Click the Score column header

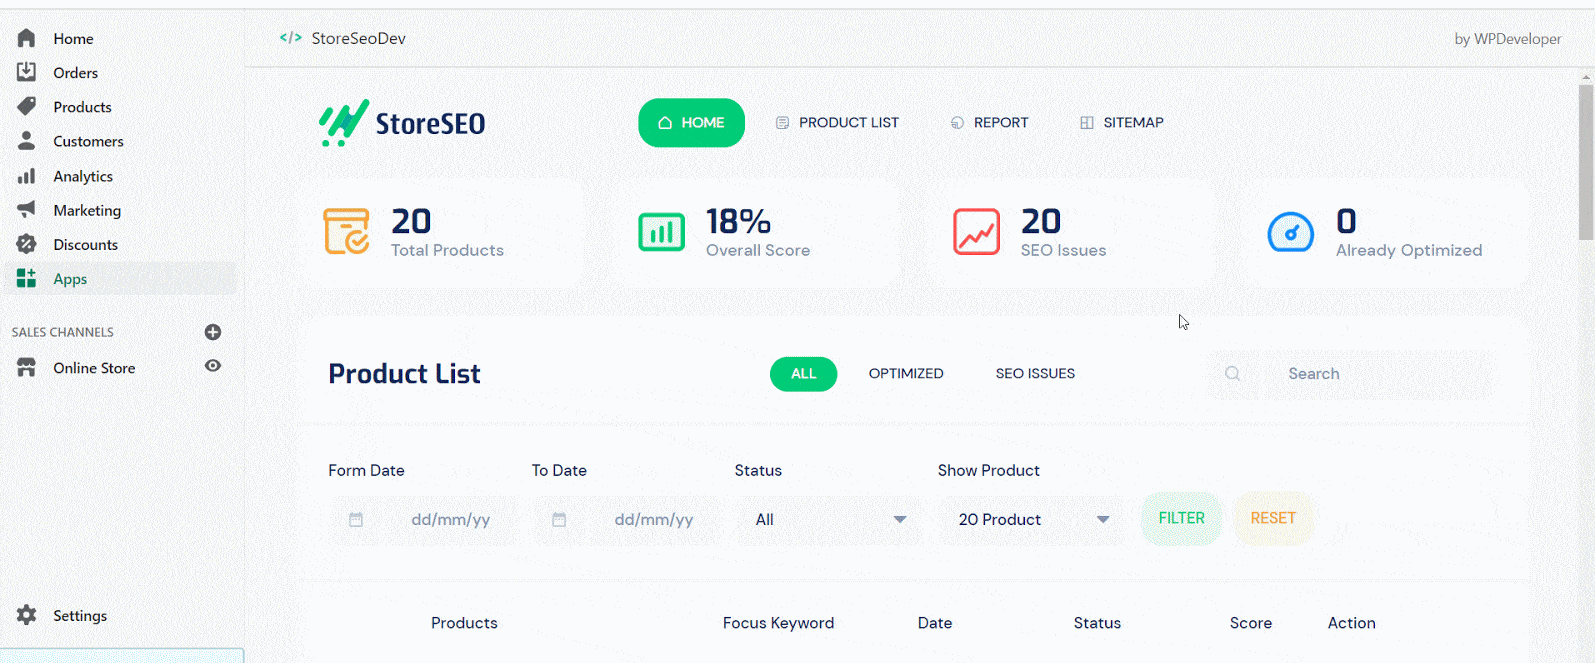[1251, 622]
